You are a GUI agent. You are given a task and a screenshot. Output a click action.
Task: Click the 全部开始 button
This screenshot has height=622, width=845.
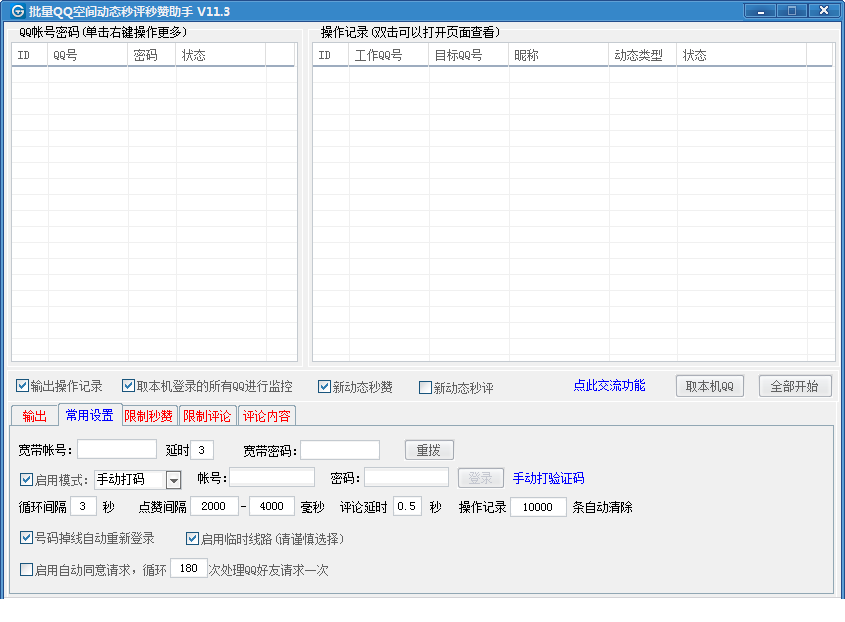[795, 386]
